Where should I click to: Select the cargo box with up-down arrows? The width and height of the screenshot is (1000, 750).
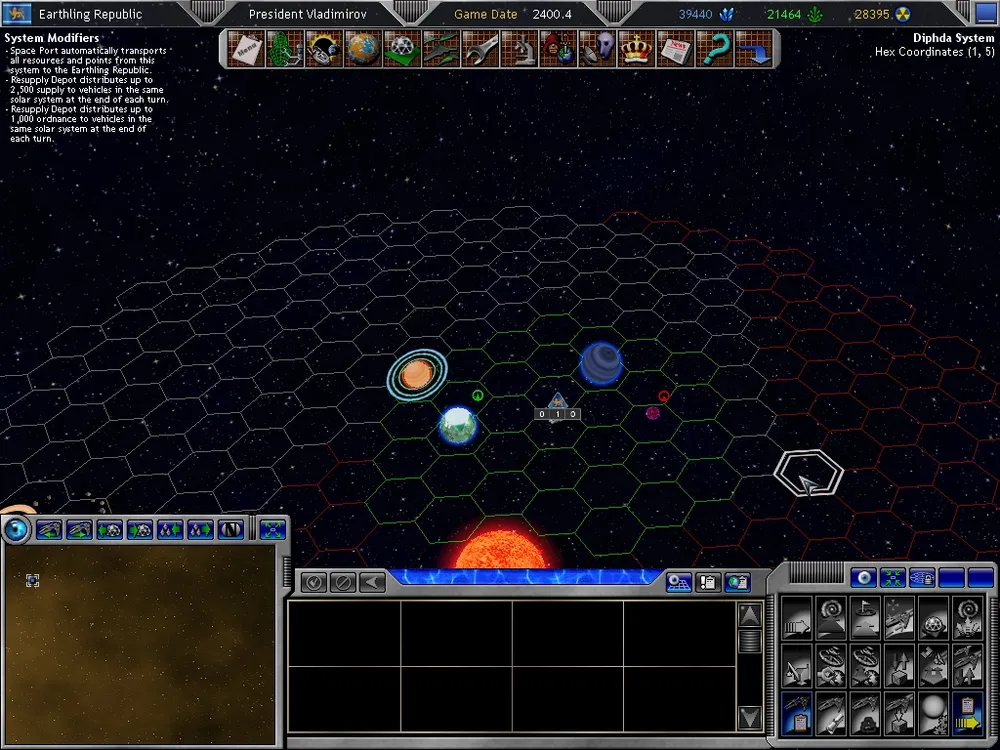coord(899,665)
